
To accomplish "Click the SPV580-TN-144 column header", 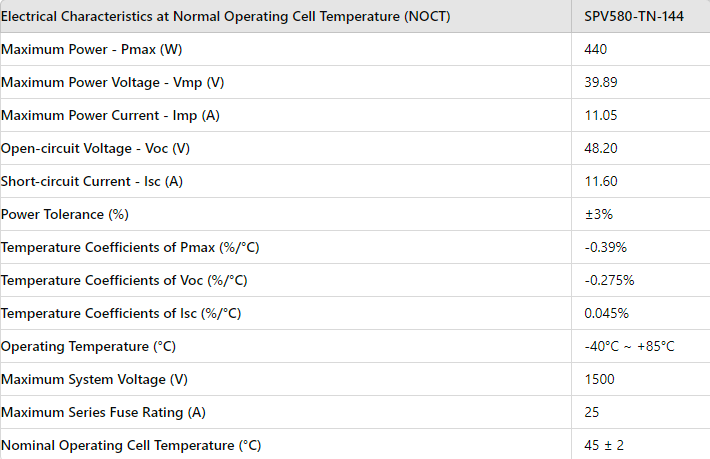I will [634, 16].
